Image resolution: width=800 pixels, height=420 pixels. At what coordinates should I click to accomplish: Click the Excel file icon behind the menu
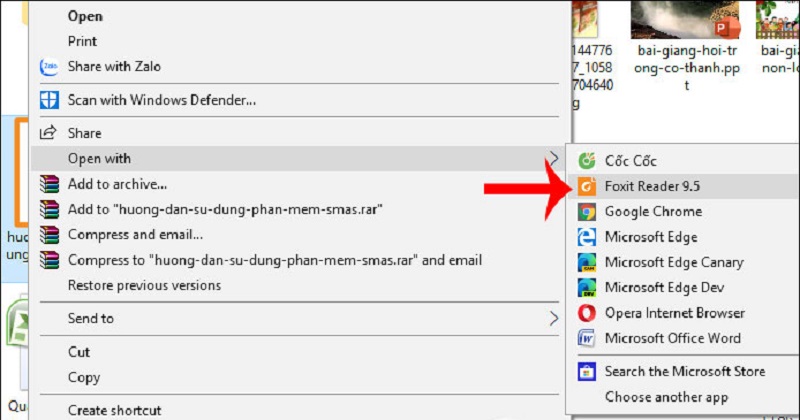point(17,324)
